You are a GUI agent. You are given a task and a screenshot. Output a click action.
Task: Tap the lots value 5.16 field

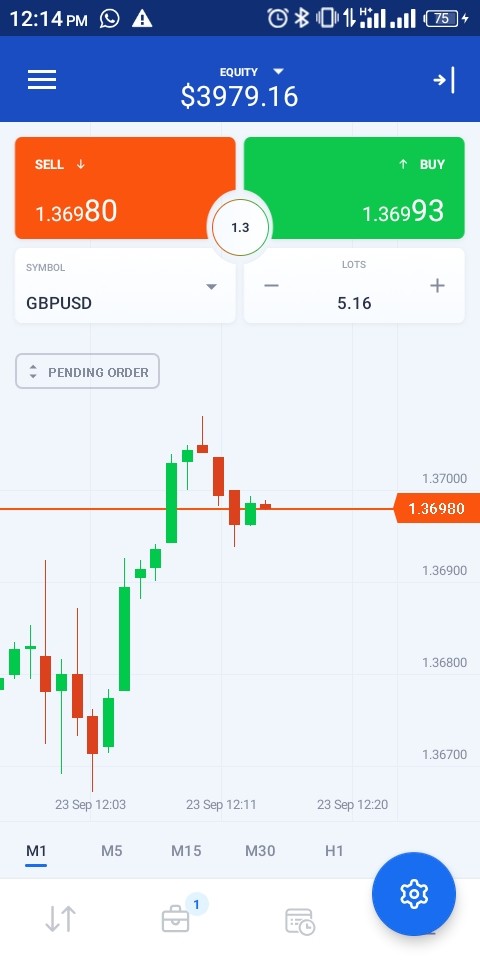(x=354, y=303)
